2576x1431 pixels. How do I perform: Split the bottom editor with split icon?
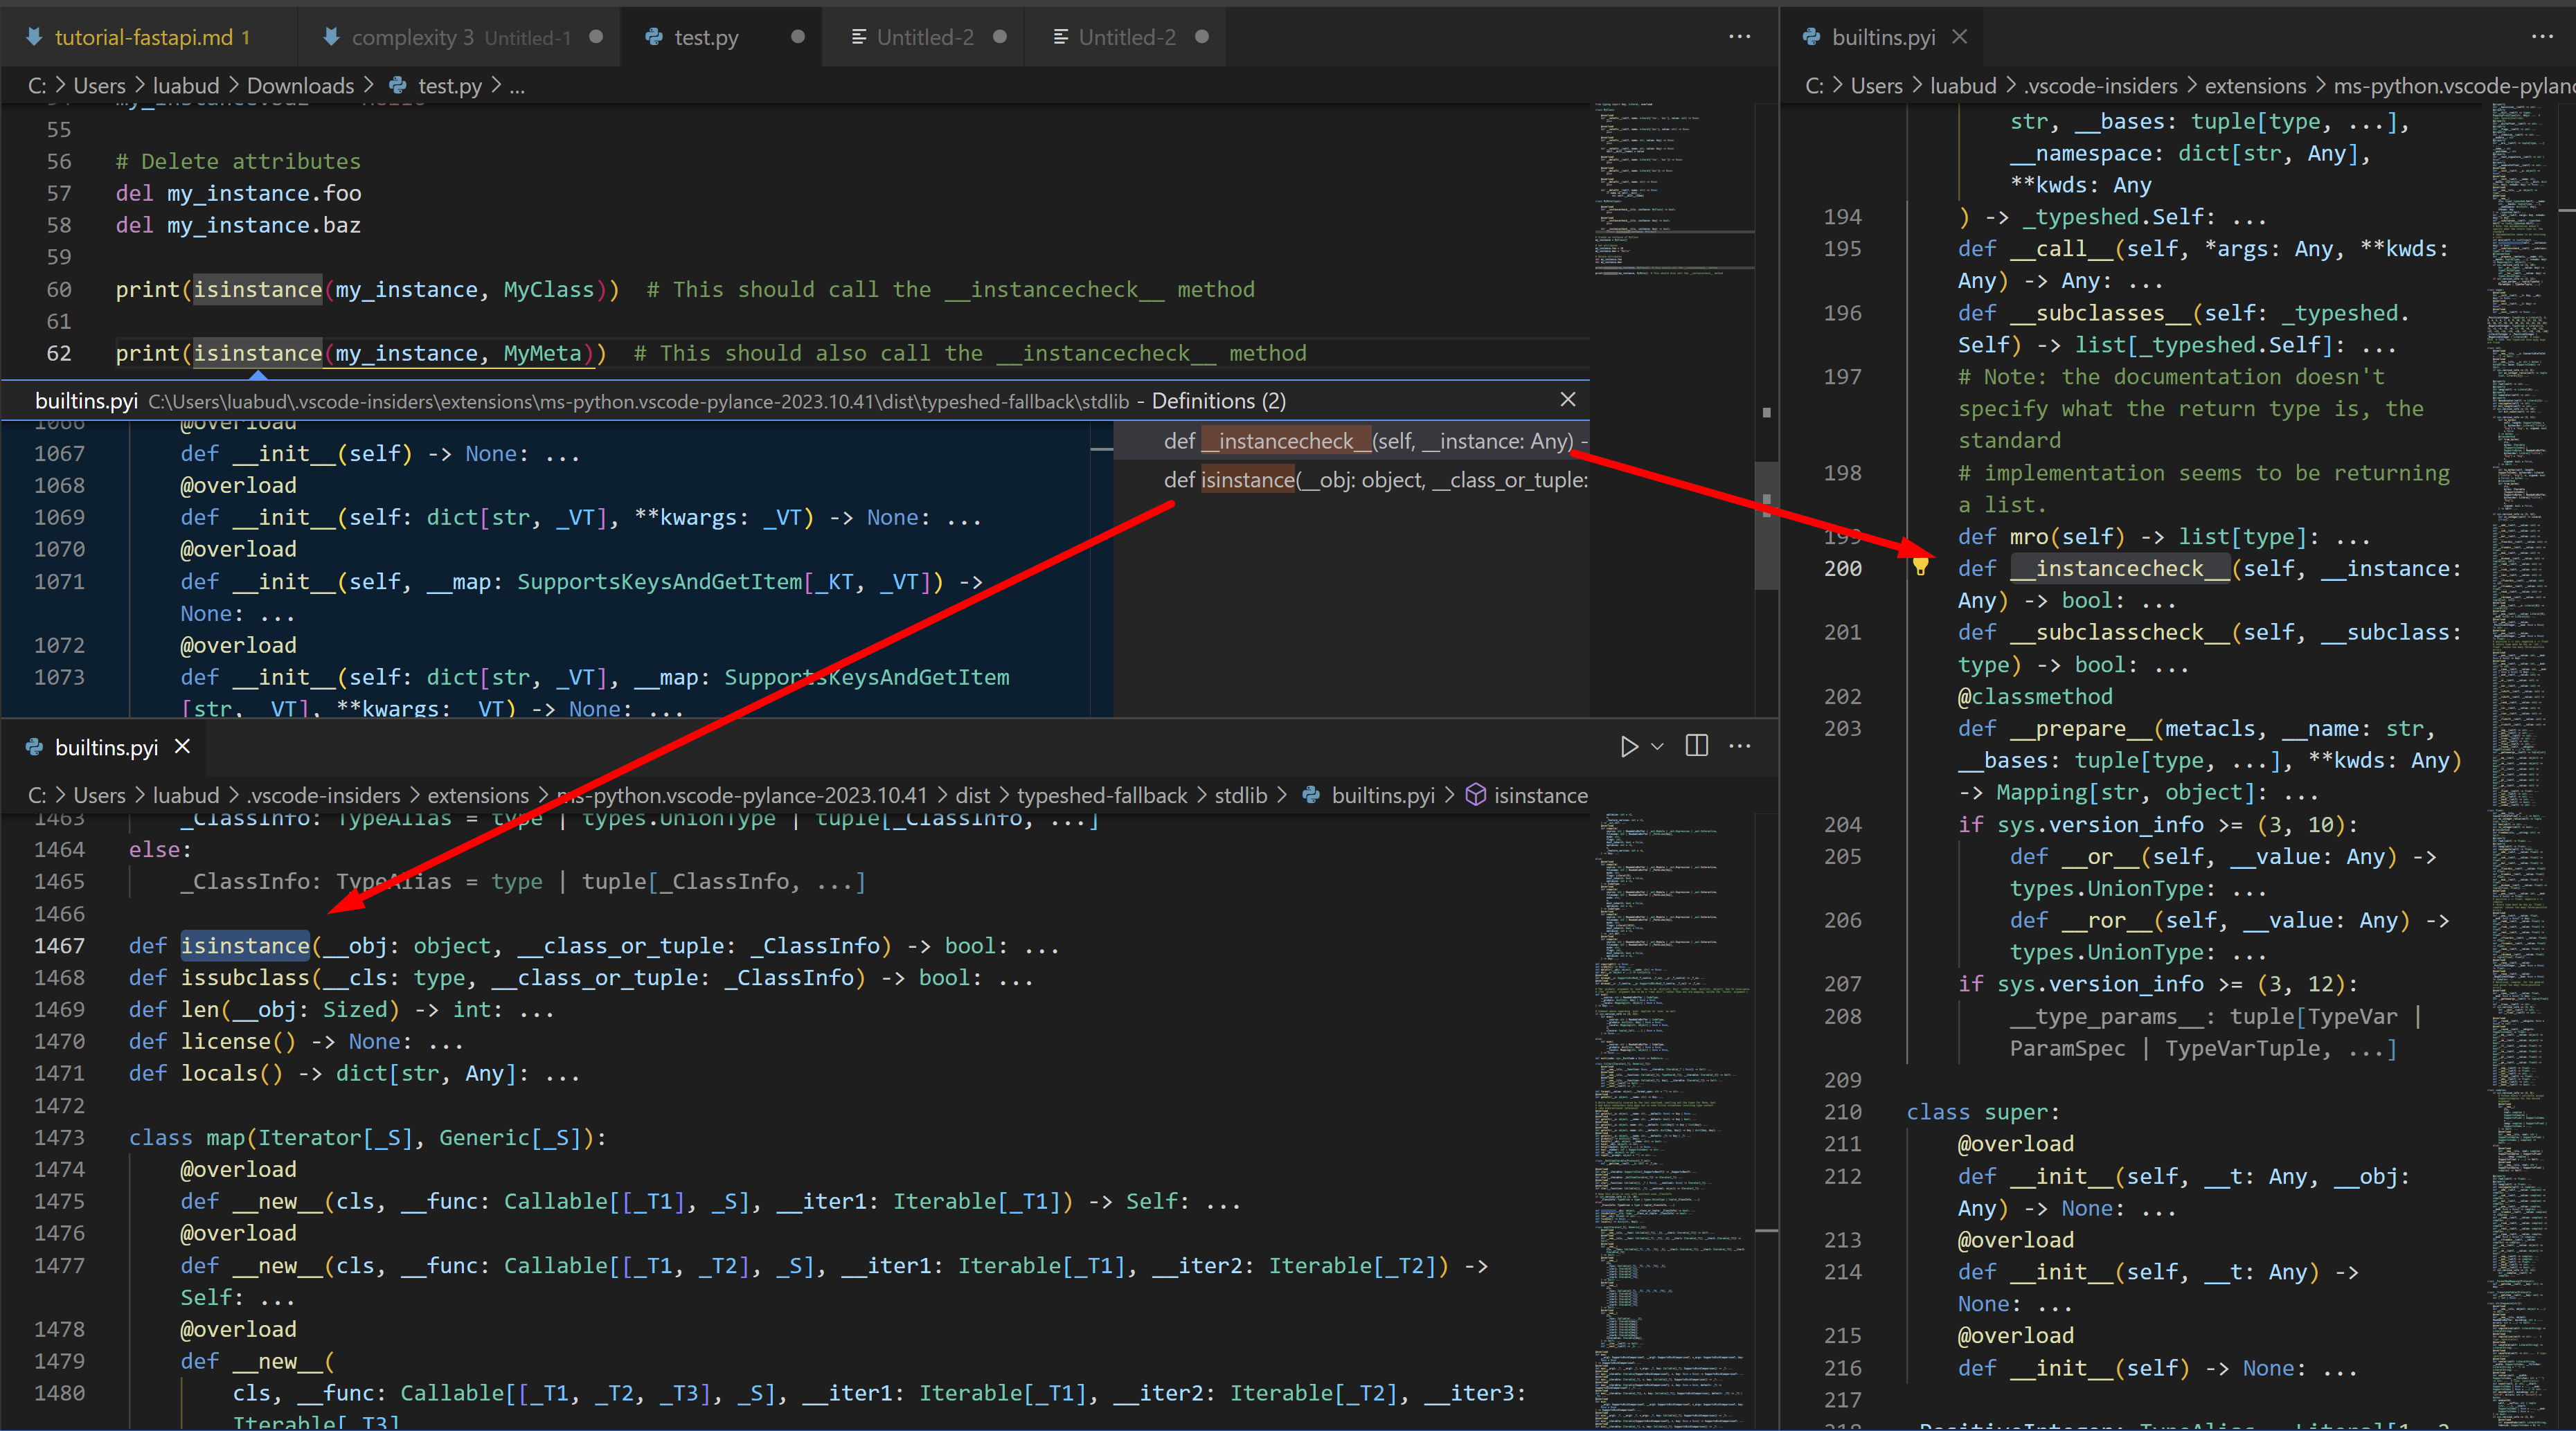pos(1697,746)
